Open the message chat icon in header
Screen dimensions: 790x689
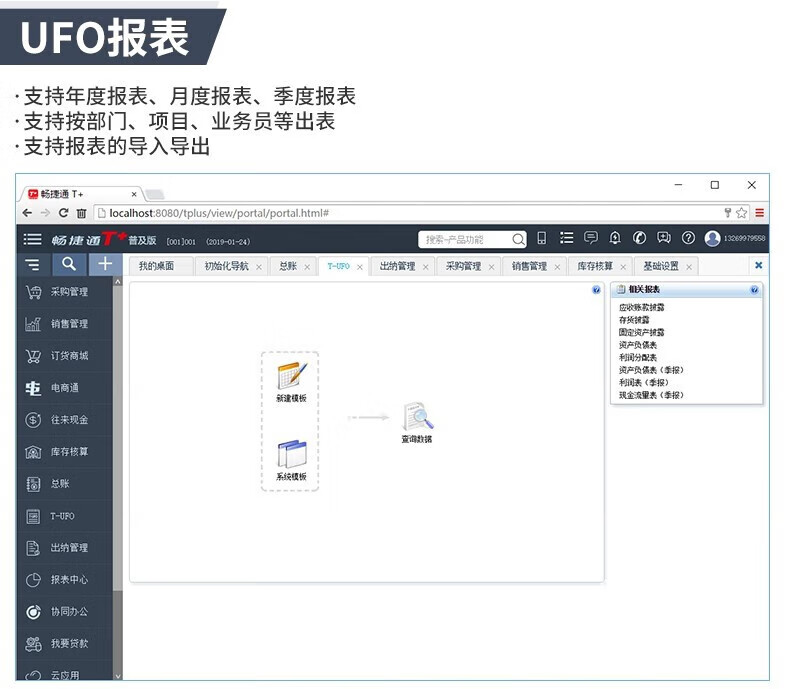pos(590,237)
